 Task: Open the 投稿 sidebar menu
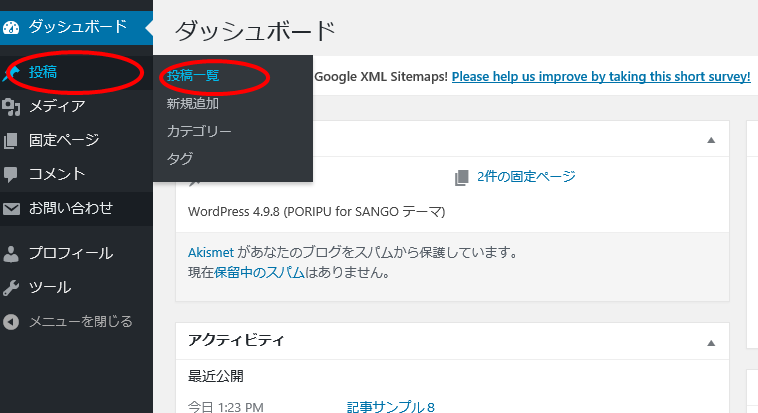coord(76,73)
